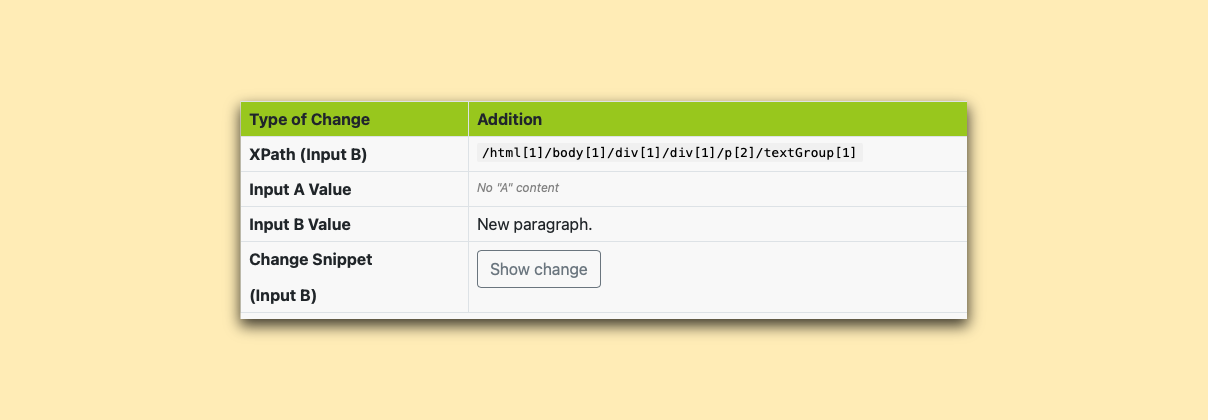Click the word "content" in Input A value
1208x420 pixels.
click(x=539, y=188)
